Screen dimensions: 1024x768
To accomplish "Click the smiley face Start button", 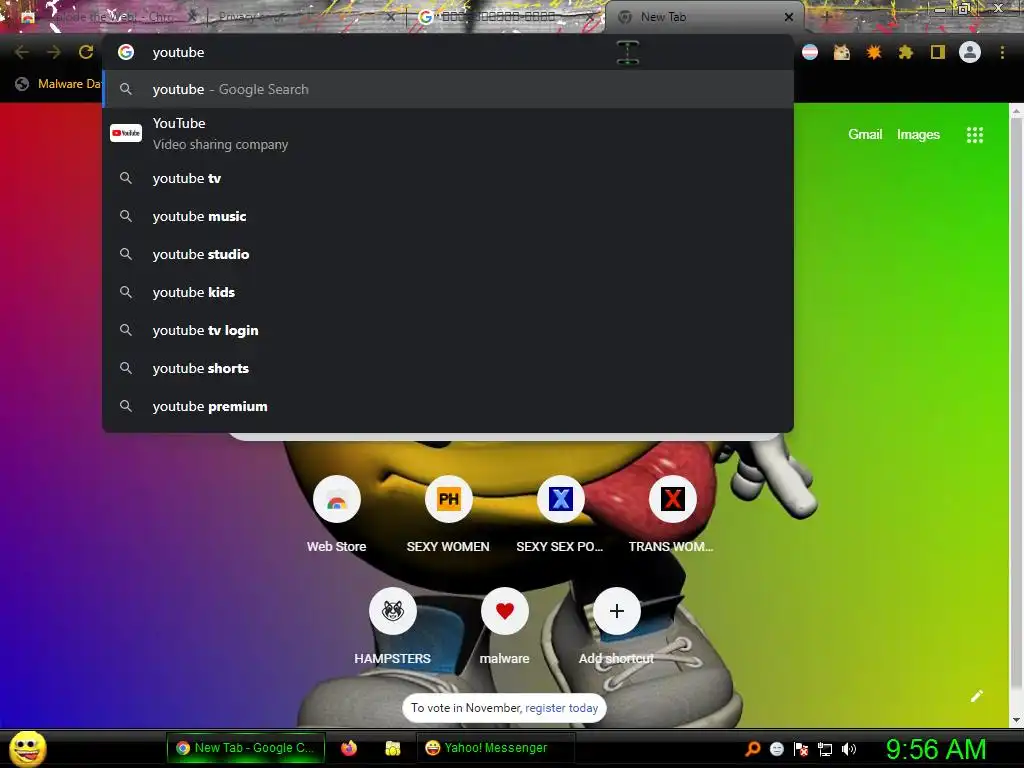I will (x=27, y=748).
